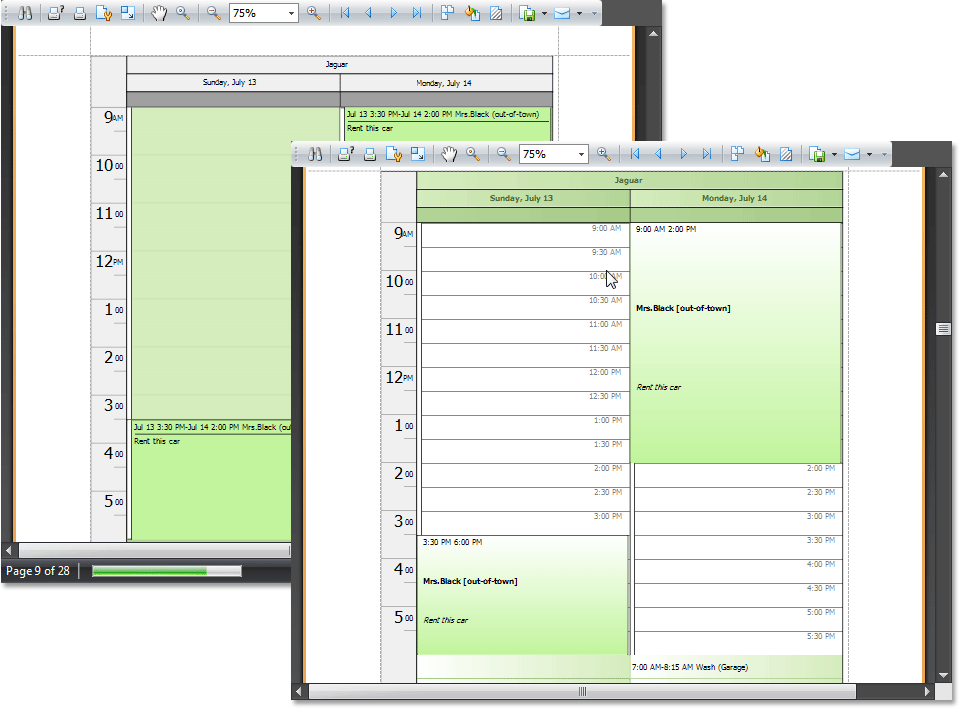Click Export Document icon in back window

tap(527, 13)
